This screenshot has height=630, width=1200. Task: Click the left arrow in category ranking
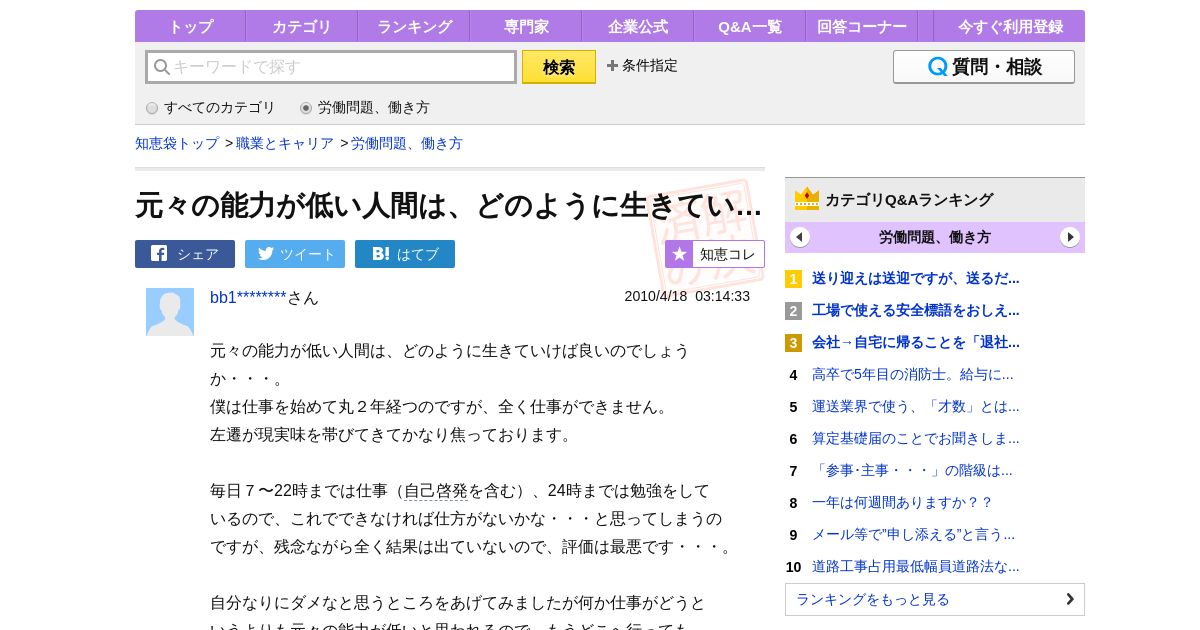click(800, 237)
